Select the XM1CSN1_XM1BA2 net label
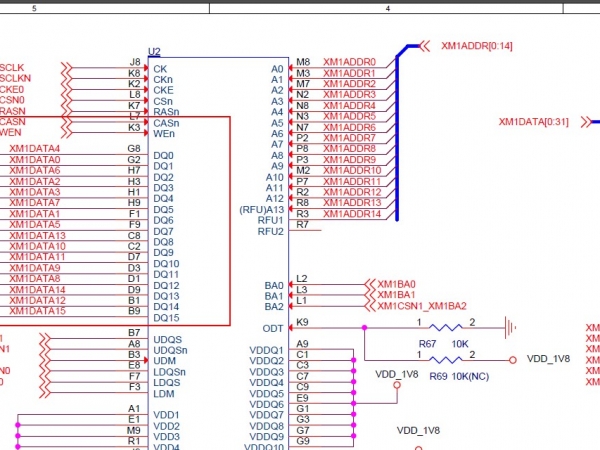The height and width of the screenshot is (450, 600). click(421, 306)
